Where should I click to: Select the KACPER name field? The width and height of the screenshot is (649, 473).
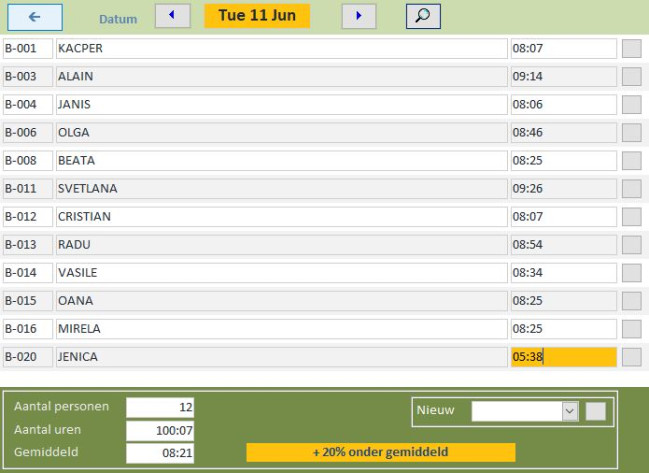point(281,48)
